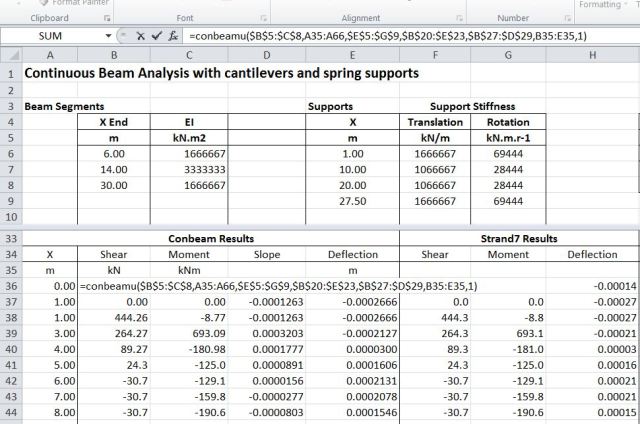
Task: Click the Format Painter tool
Action: click(75, 3)
